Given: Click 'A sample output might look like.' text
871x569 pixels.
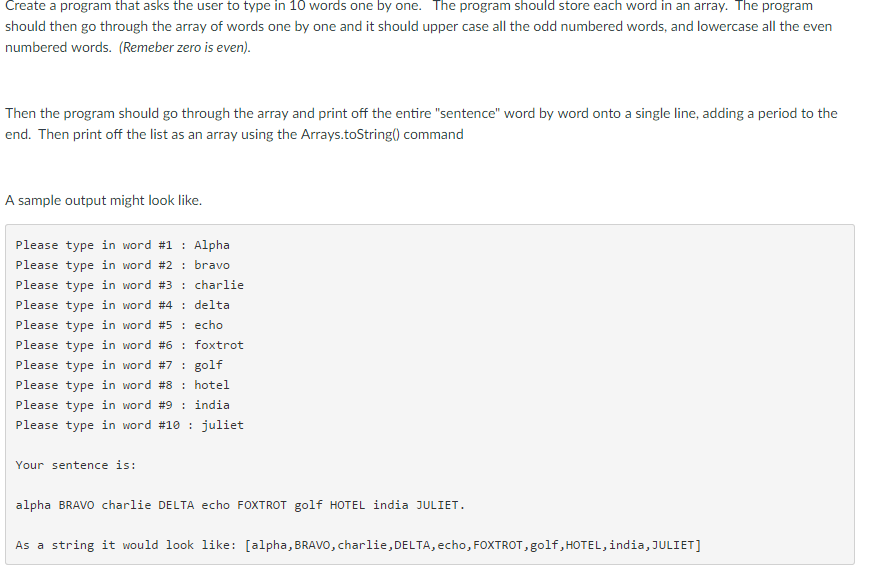Looking at the screenshot, I should pyautogui.click(x=103, y=201).
